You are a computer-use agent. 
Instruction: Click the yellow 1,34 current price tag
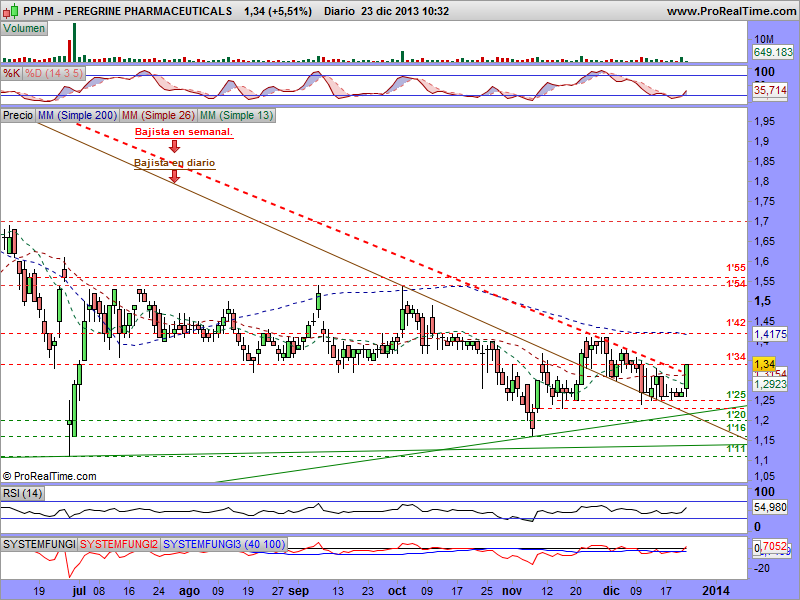tap(764, 364)
